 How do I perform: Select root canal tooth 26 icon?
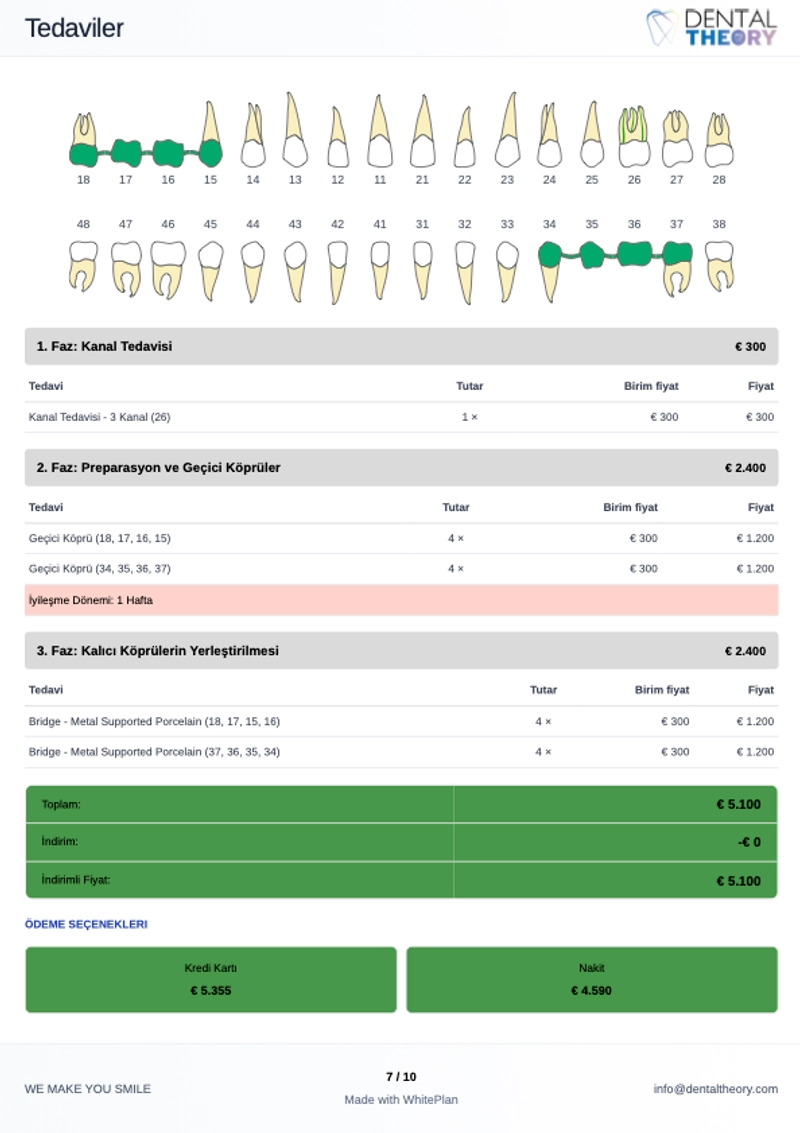coord(634,137)
